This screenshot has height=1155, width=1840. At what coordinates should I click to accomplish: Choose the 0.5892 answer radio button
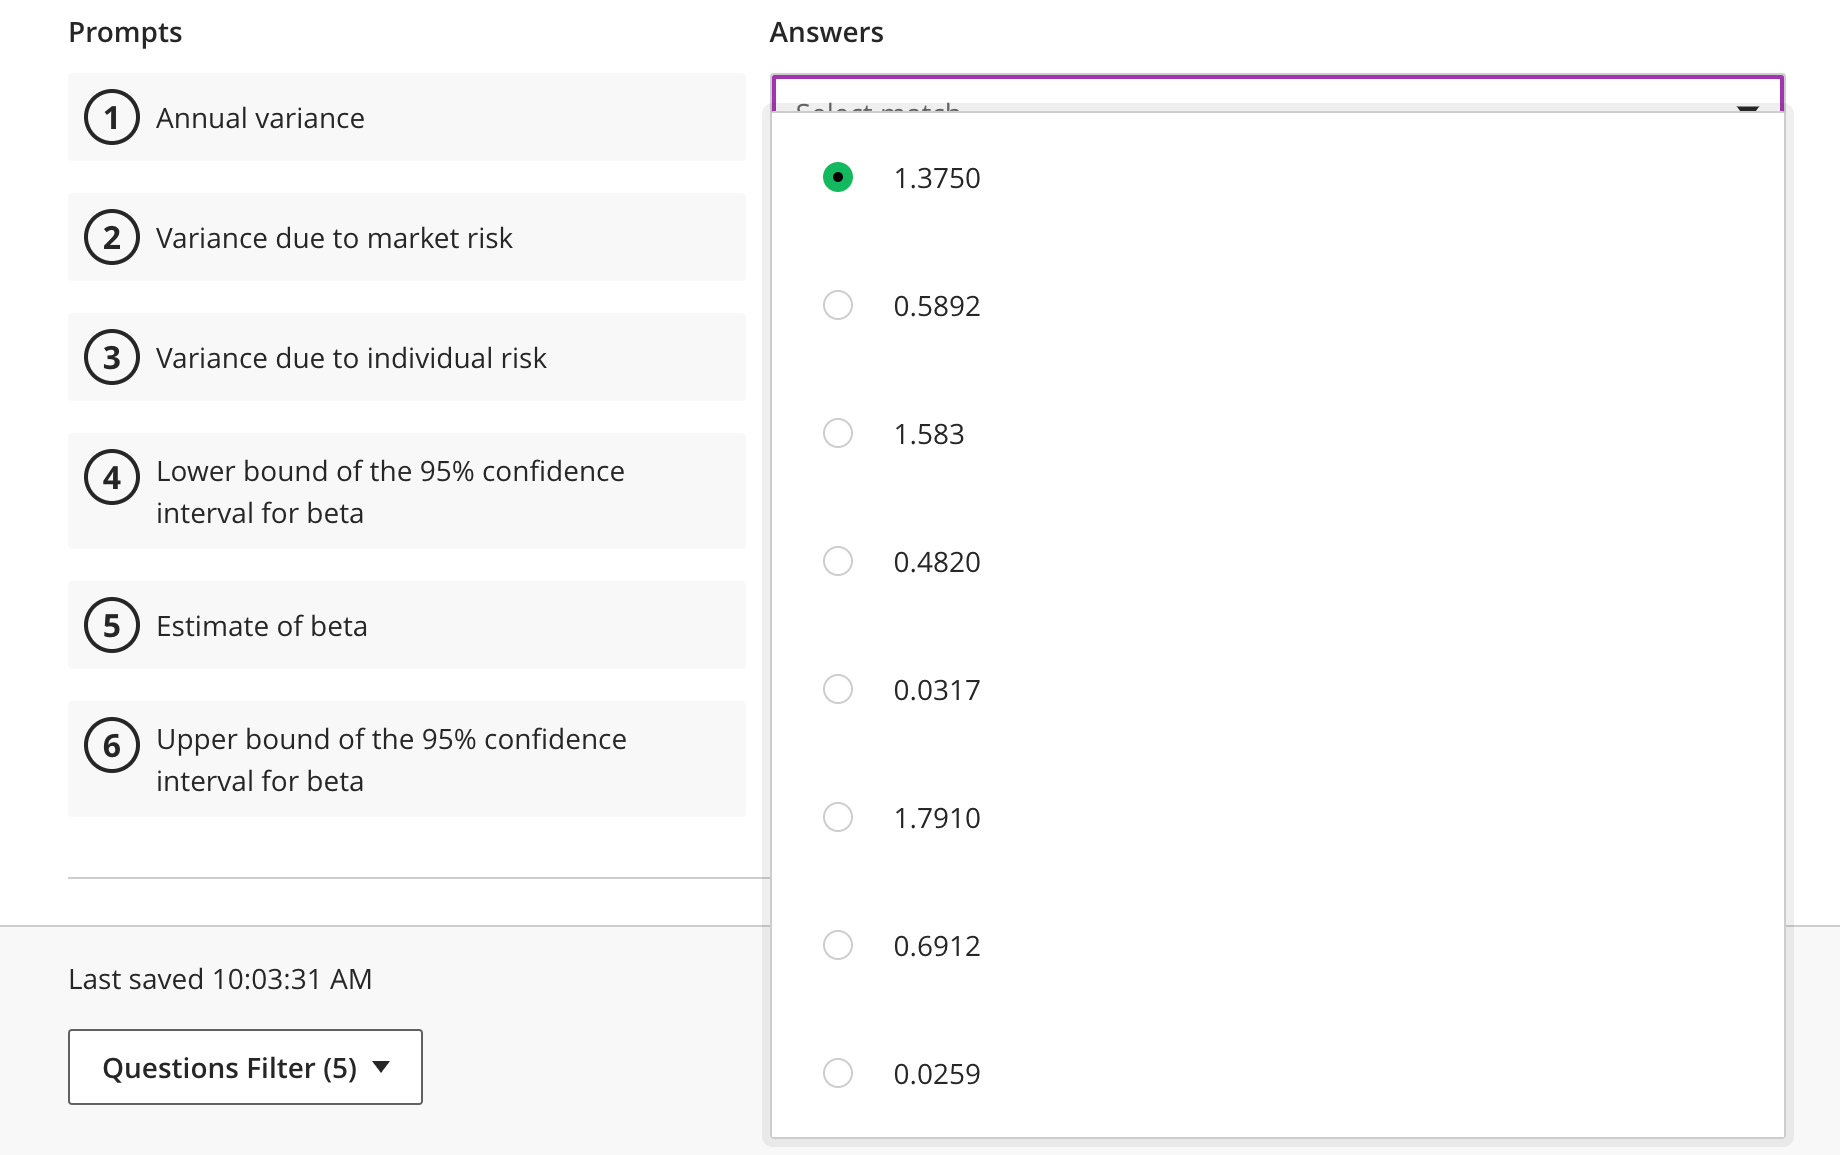pyautogui.click(x=838, y=305)
